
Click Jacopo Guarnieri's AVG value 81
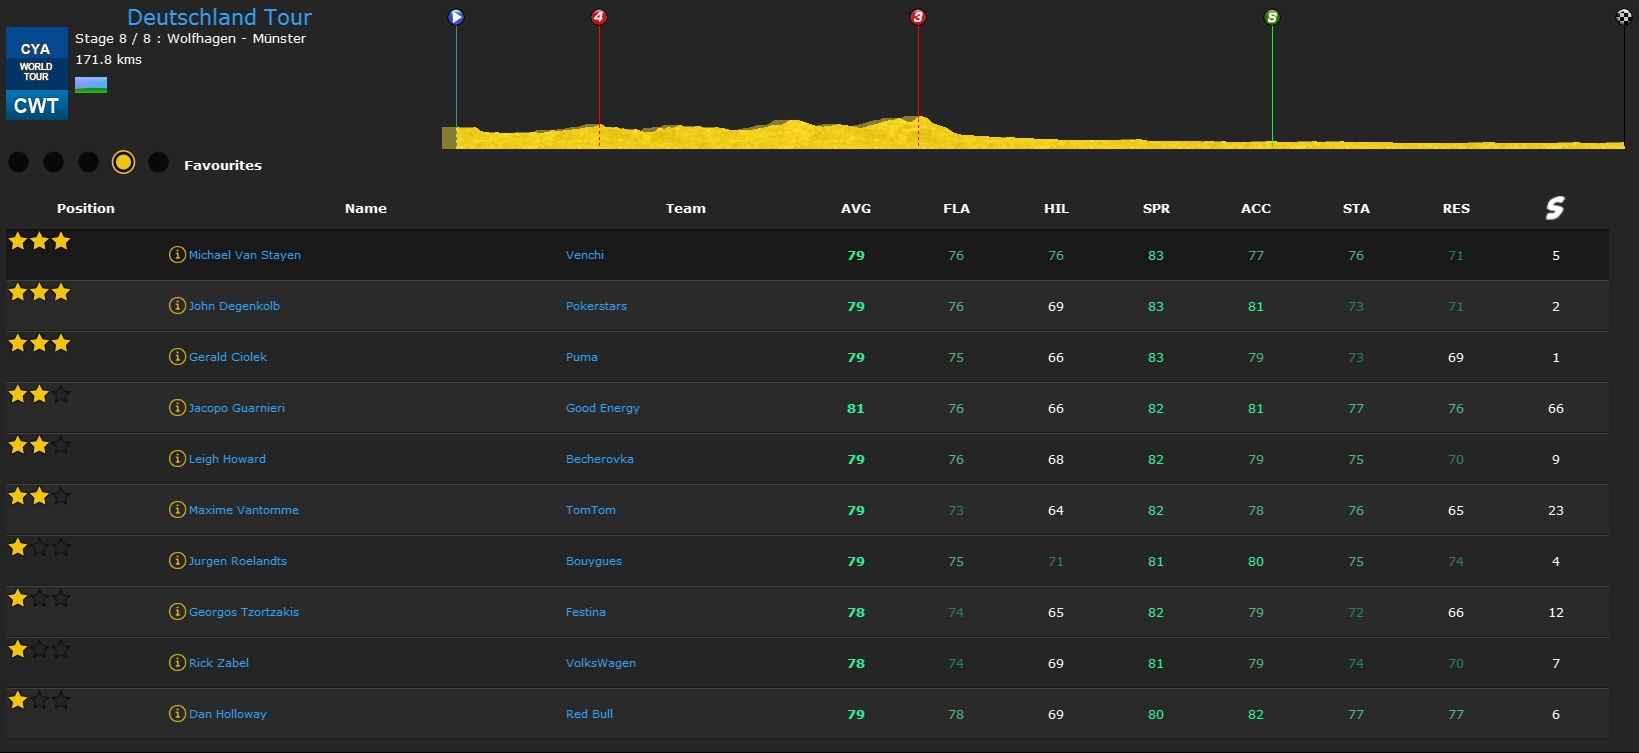[x=856, y=408]
